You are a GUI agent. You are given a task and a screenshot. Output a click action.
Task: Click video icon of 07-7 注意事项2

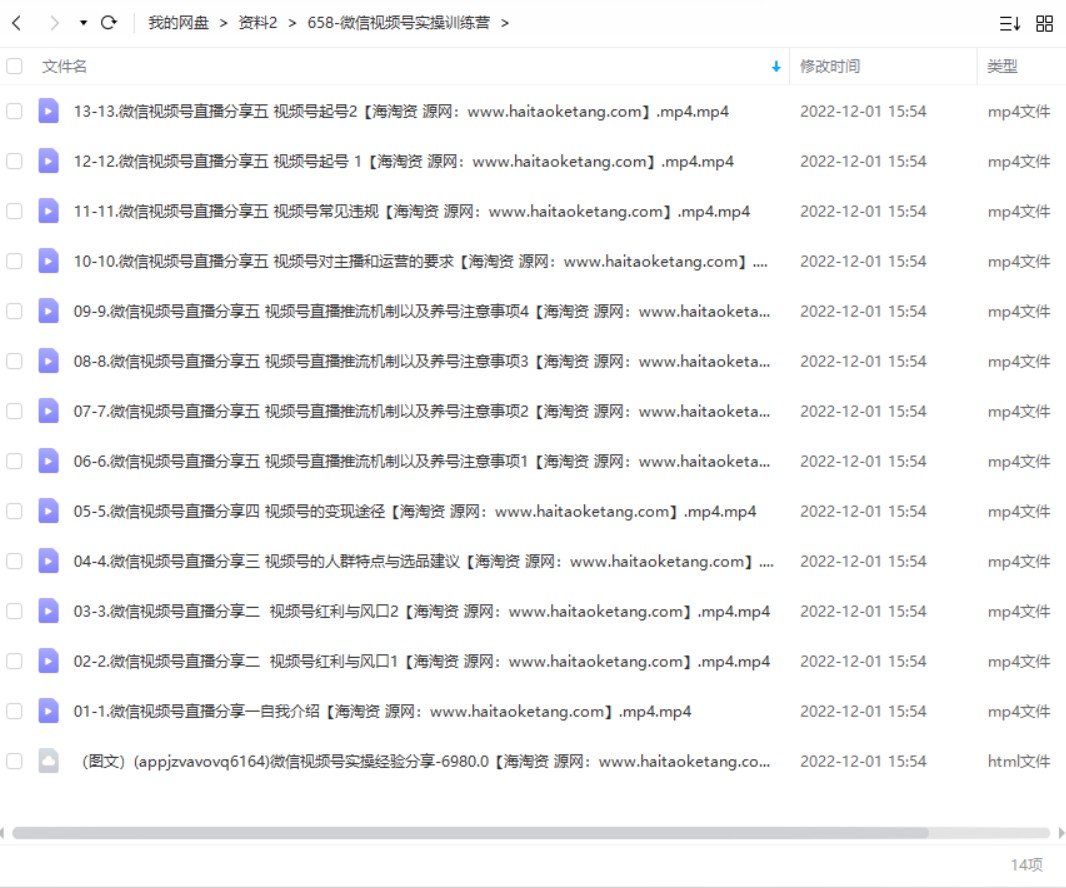tap(48, 411)
